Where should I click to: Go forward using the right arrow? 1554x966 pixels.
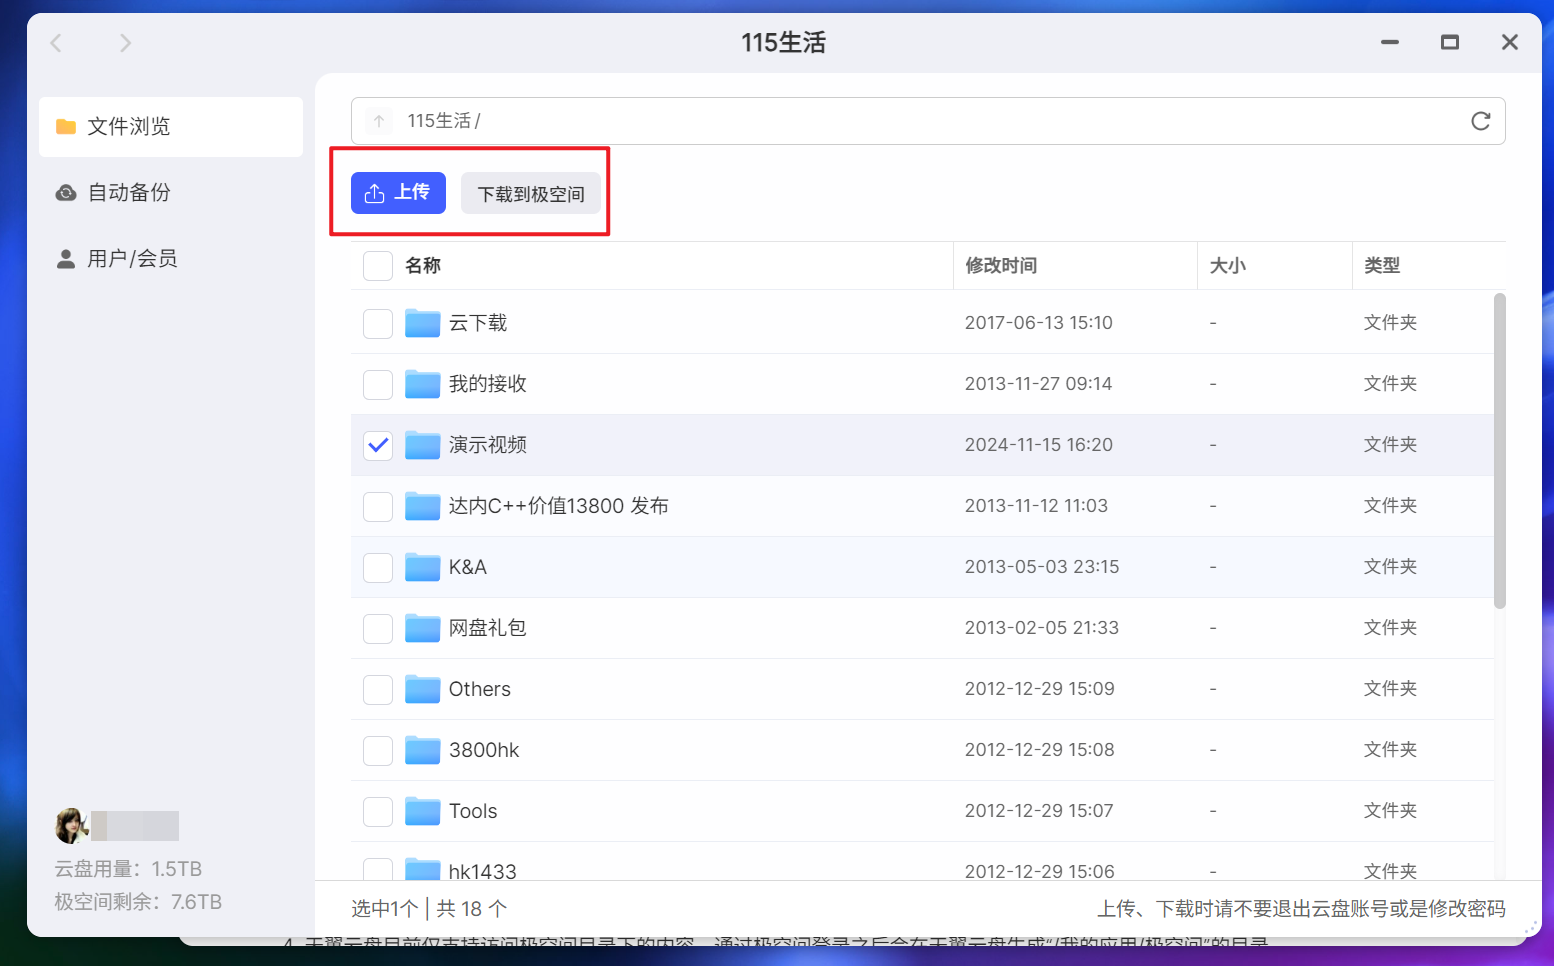125,43
